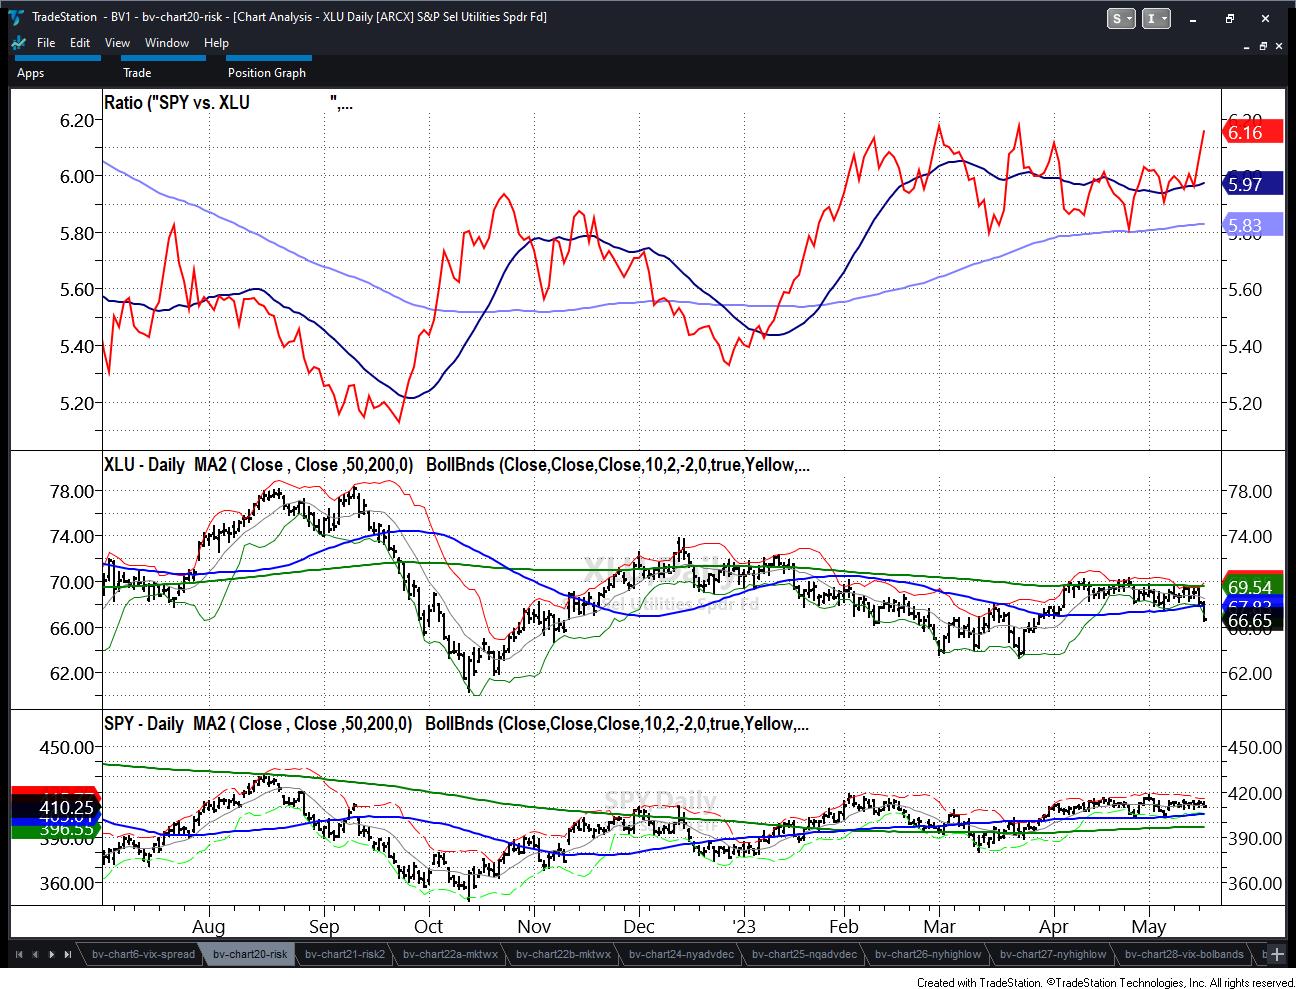Open the I dropdown in title bar
1296x989 pixels.
(x=1156, y=18)
